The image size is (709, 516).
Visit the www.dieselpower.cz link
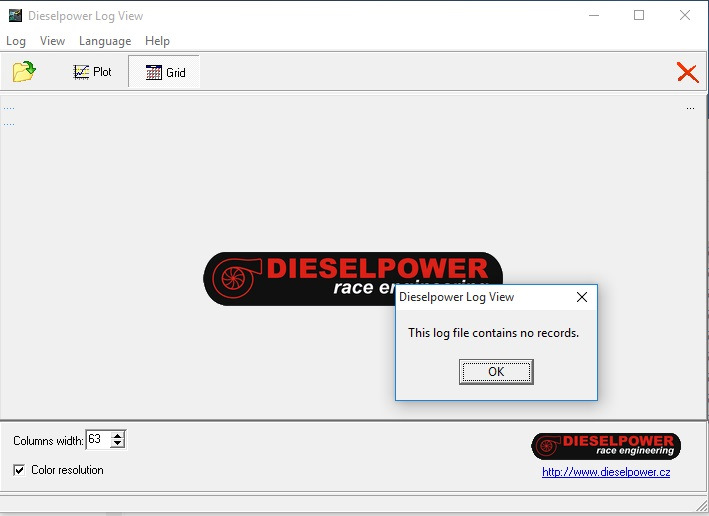click(606, 472)
